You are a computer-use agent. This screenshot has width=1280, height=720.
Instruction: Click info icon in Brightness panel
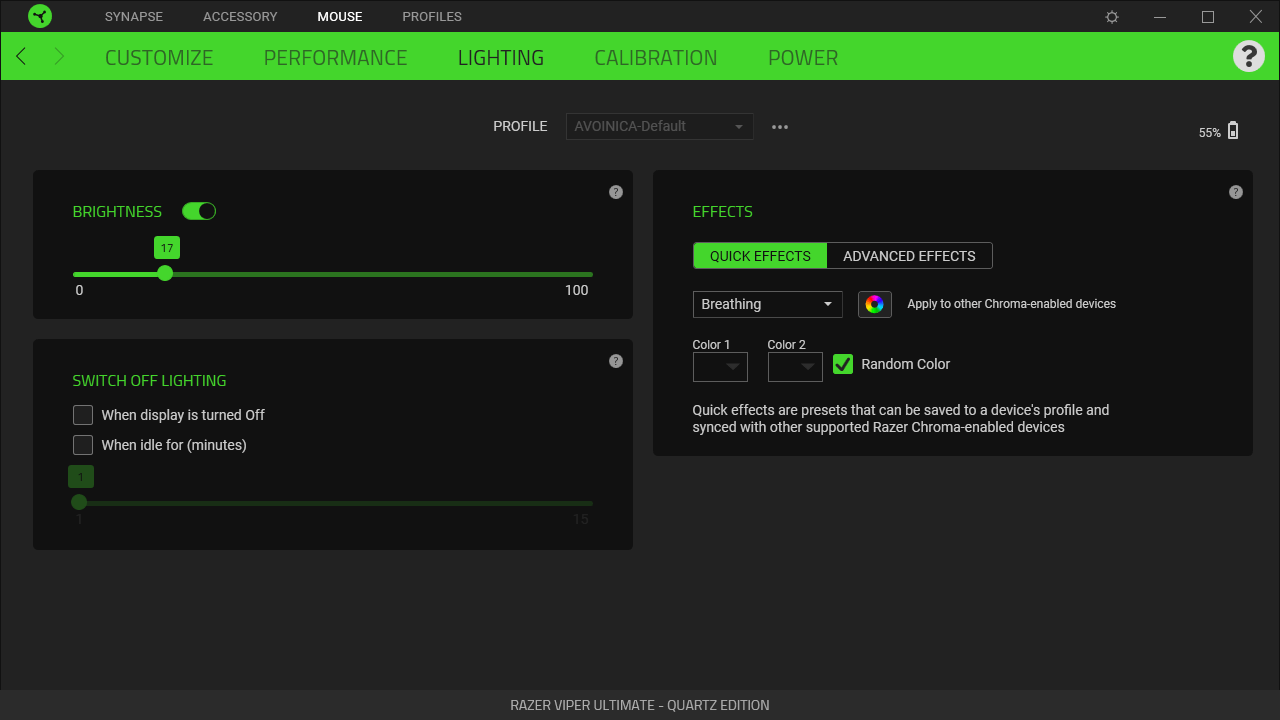pyautogui.click(x=616, y=192)
